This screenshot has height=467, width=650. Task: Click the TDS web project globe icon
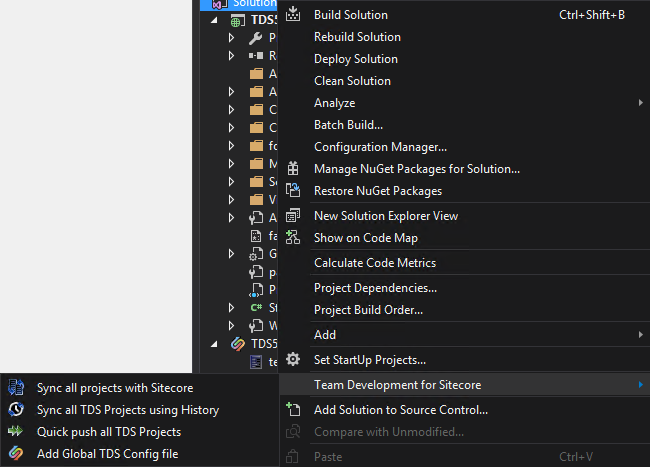(238, 20)
